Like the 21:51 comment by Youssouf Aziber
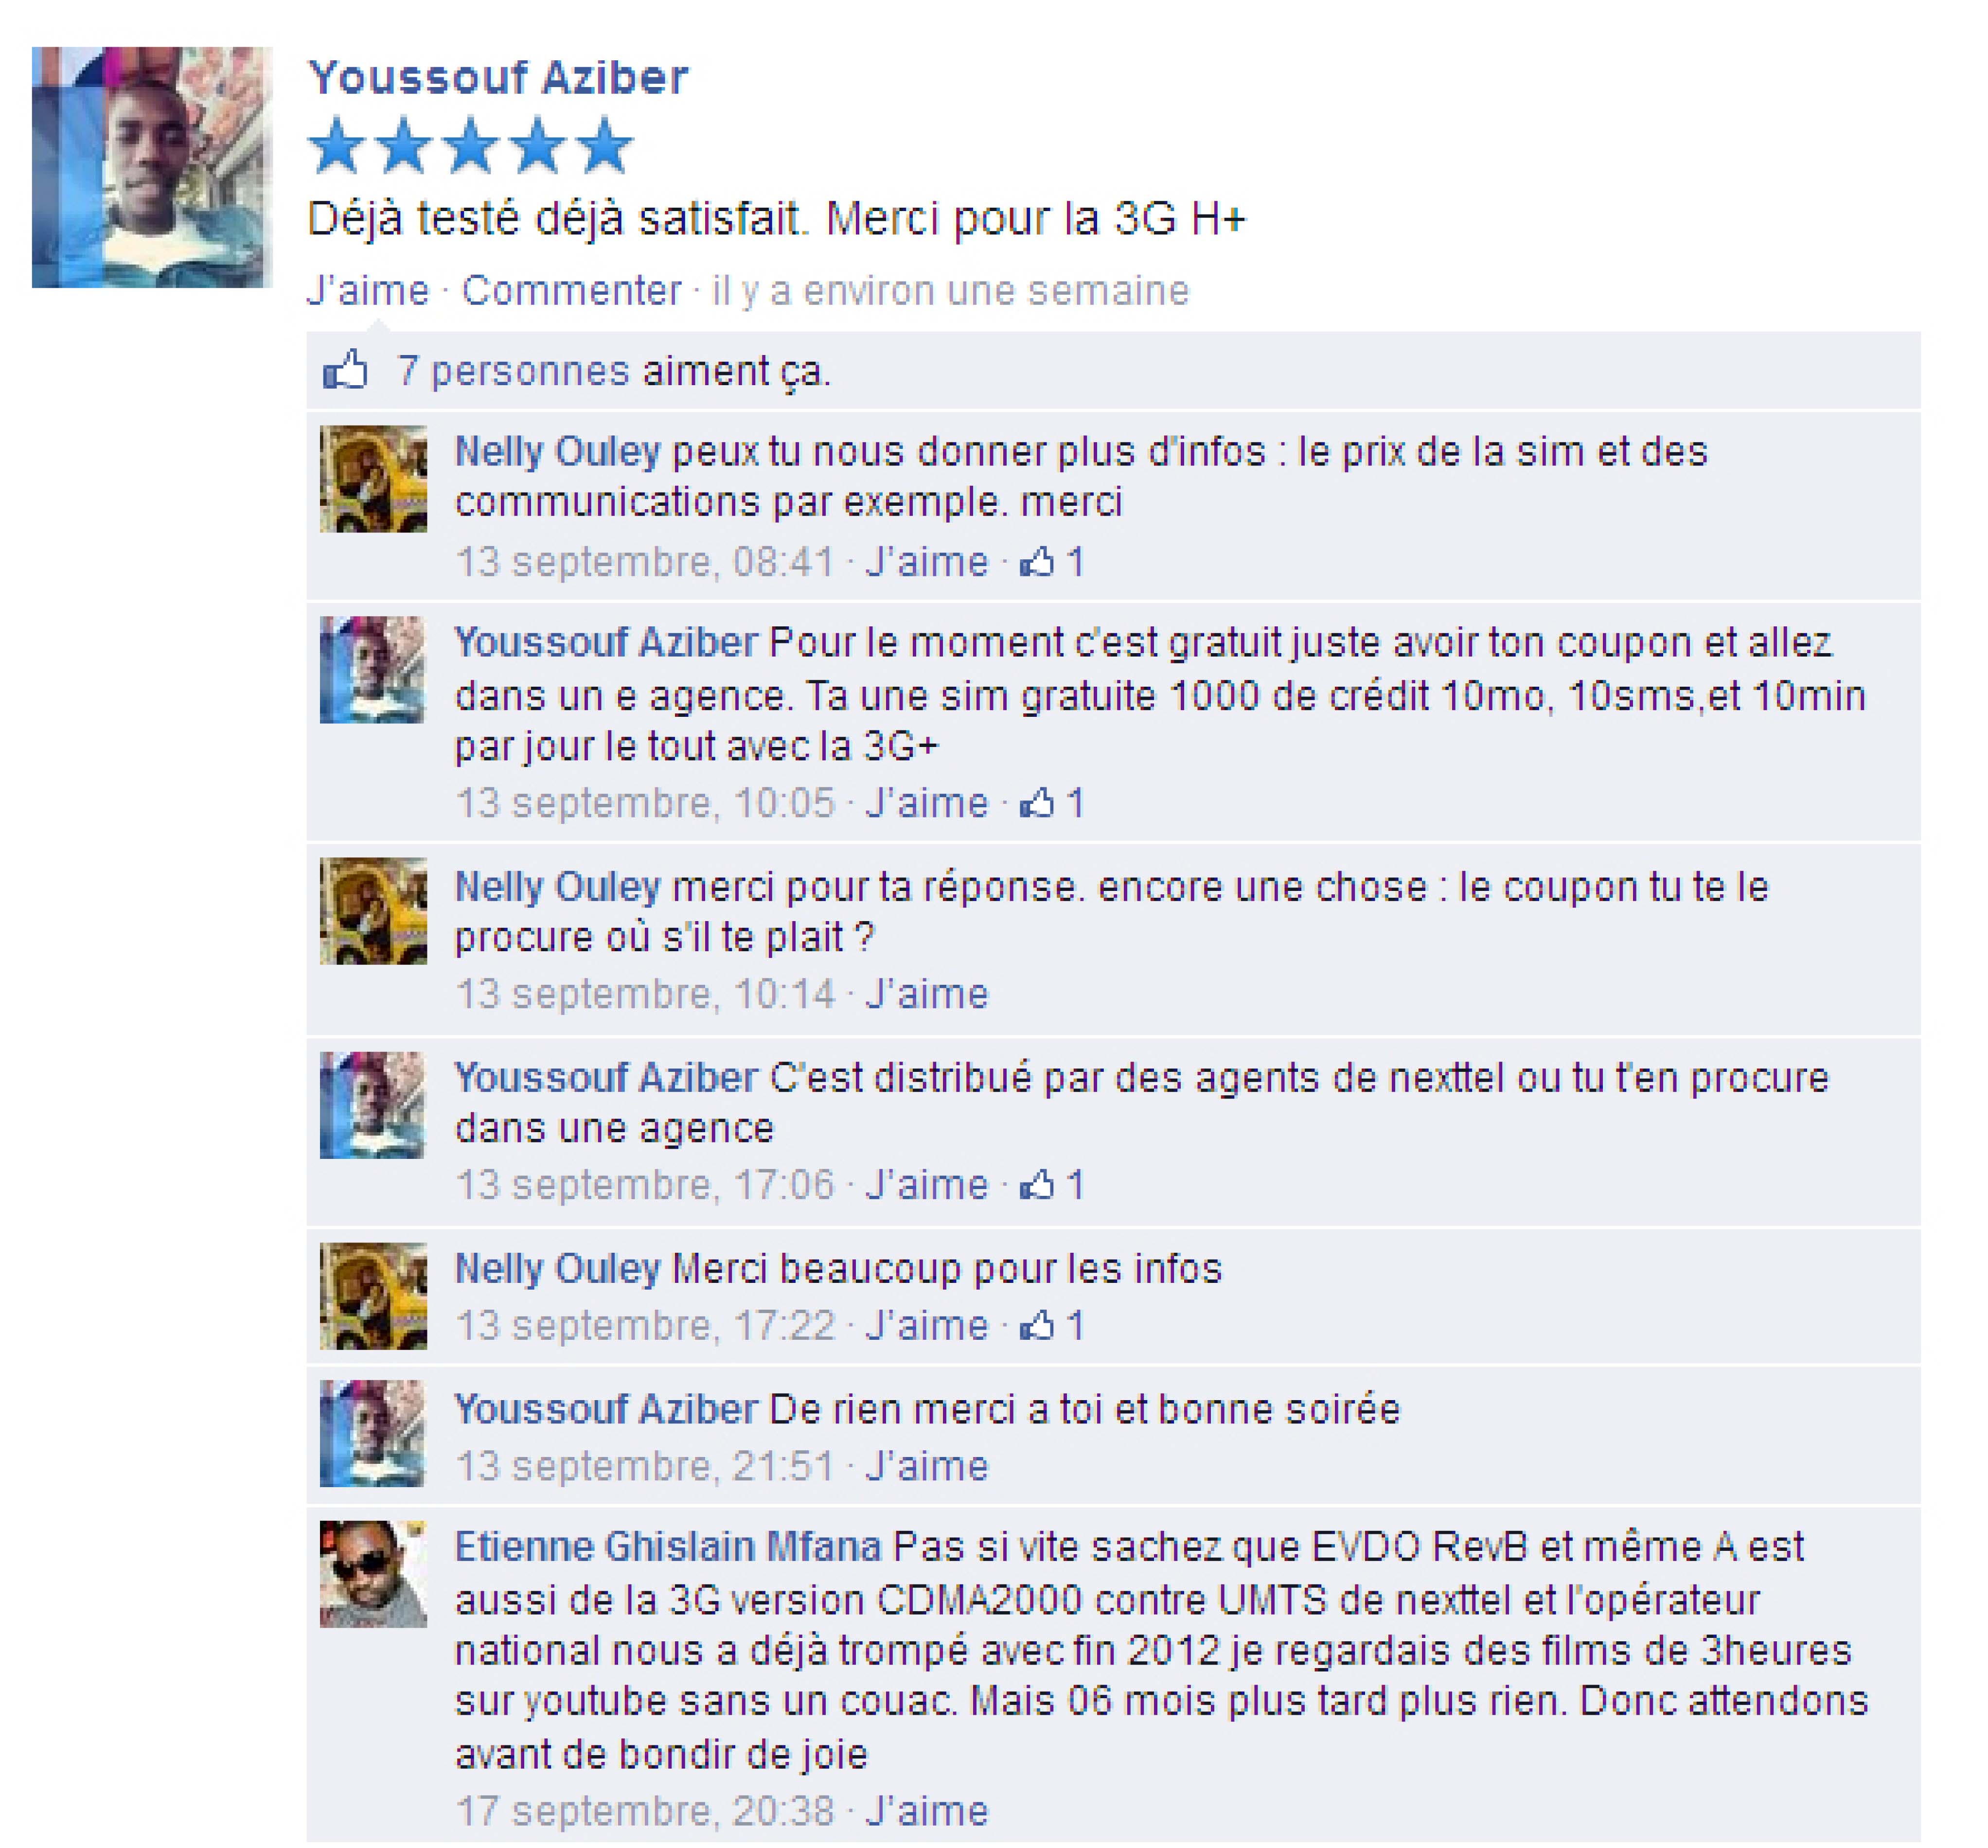 [927, 1467]
